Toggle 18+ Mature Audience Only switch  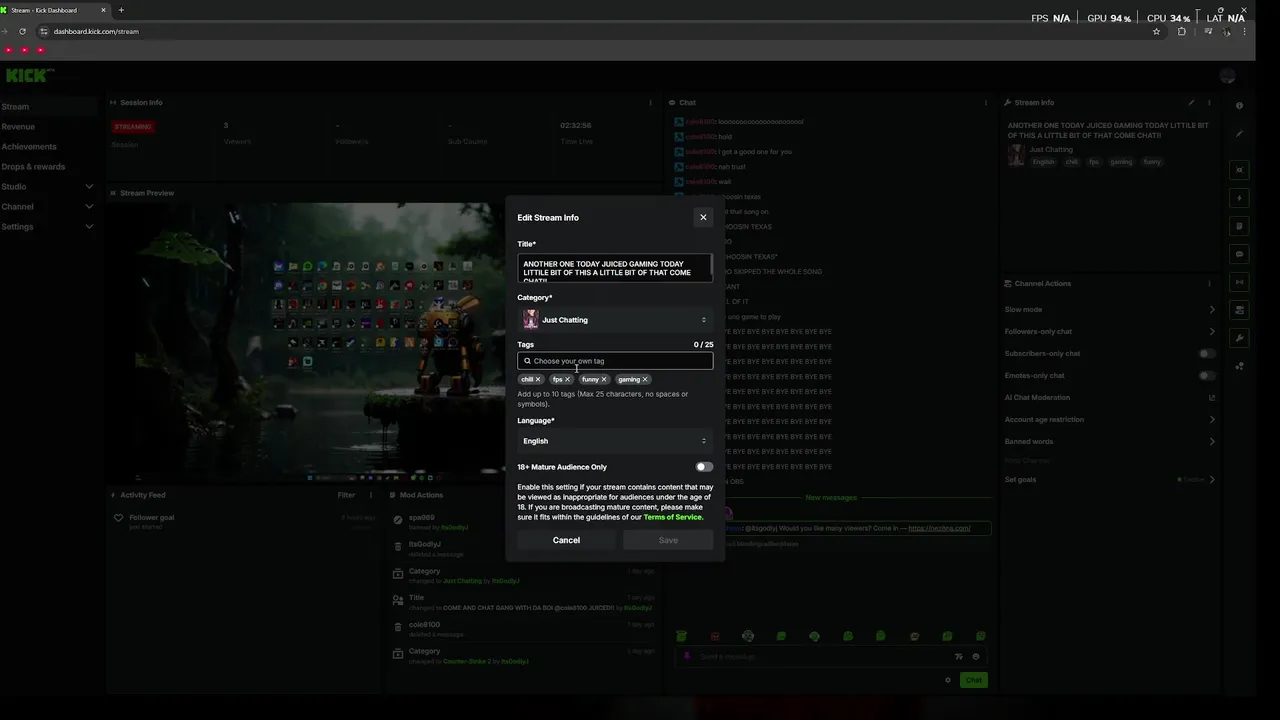704,467
